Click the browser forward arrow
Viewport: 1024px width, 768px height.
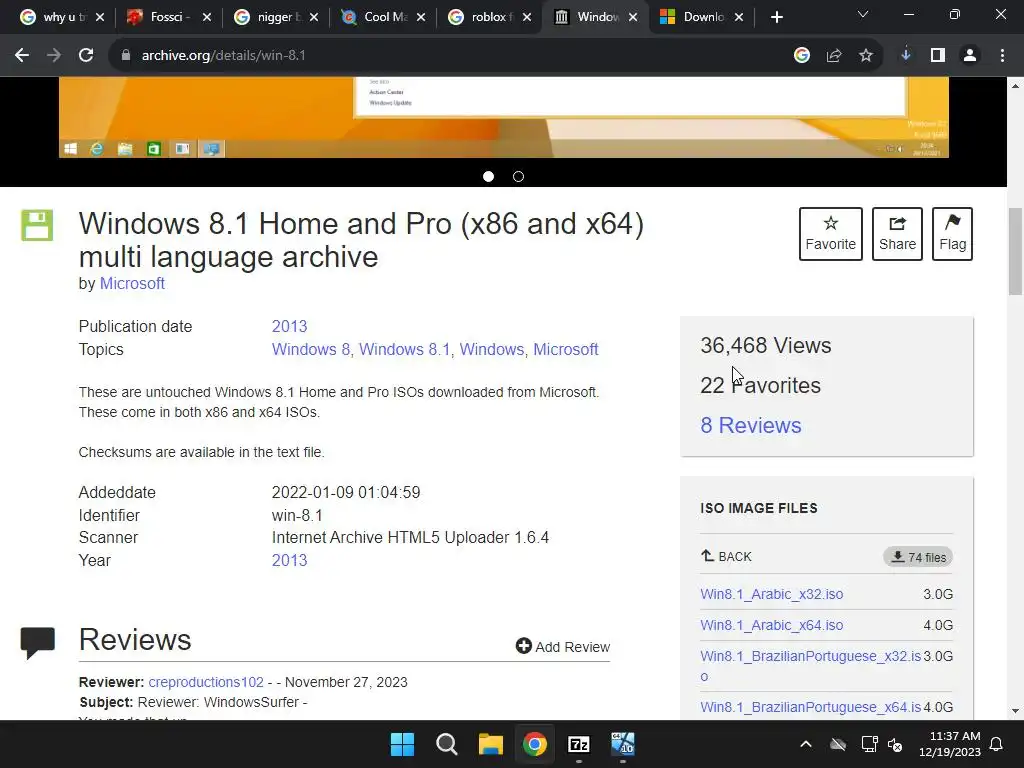pyautogui.click(x=54, y=56)
